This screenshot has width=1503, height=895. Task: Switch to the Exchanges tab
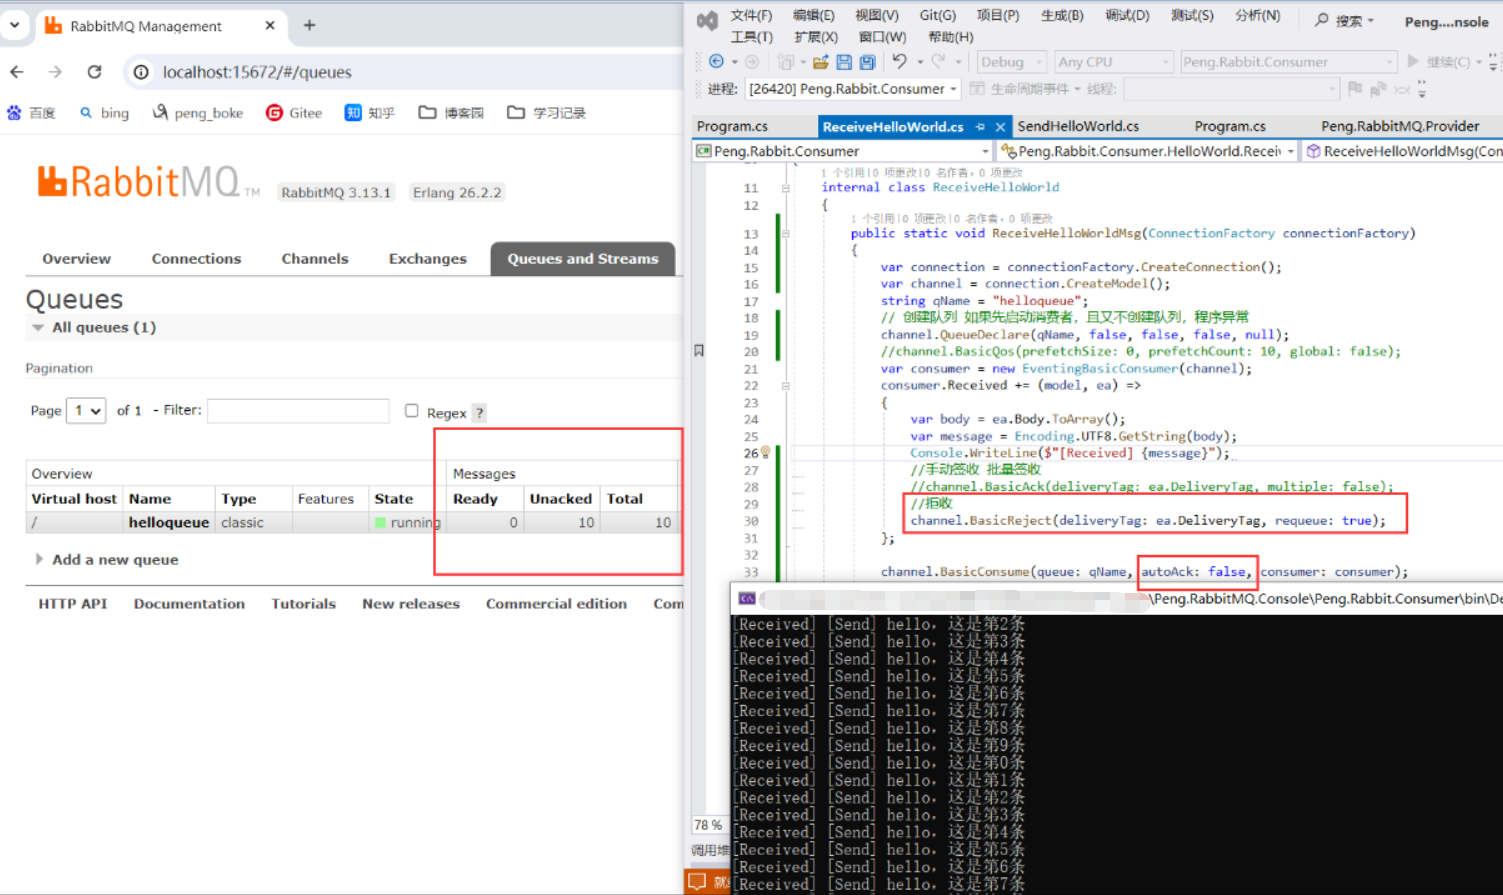coord(428,258)
